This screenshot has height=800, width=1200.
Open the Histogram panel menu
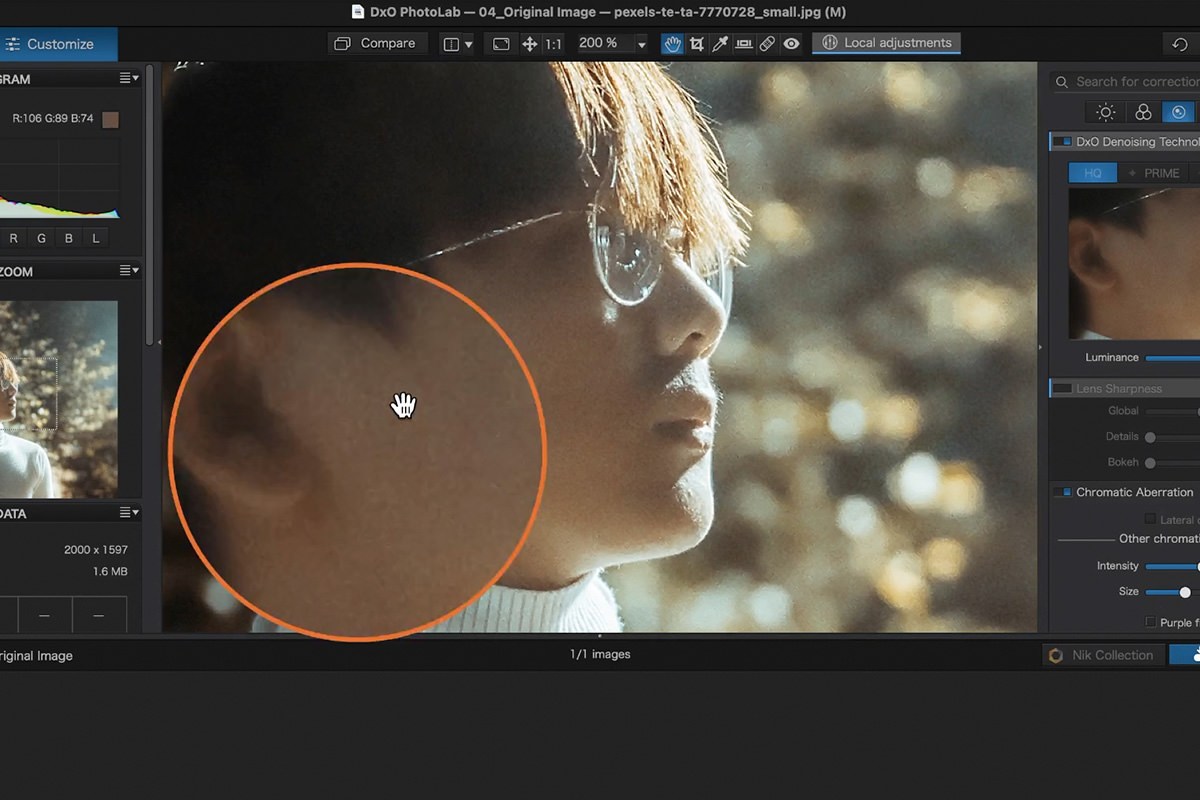(x=129, y=78)
